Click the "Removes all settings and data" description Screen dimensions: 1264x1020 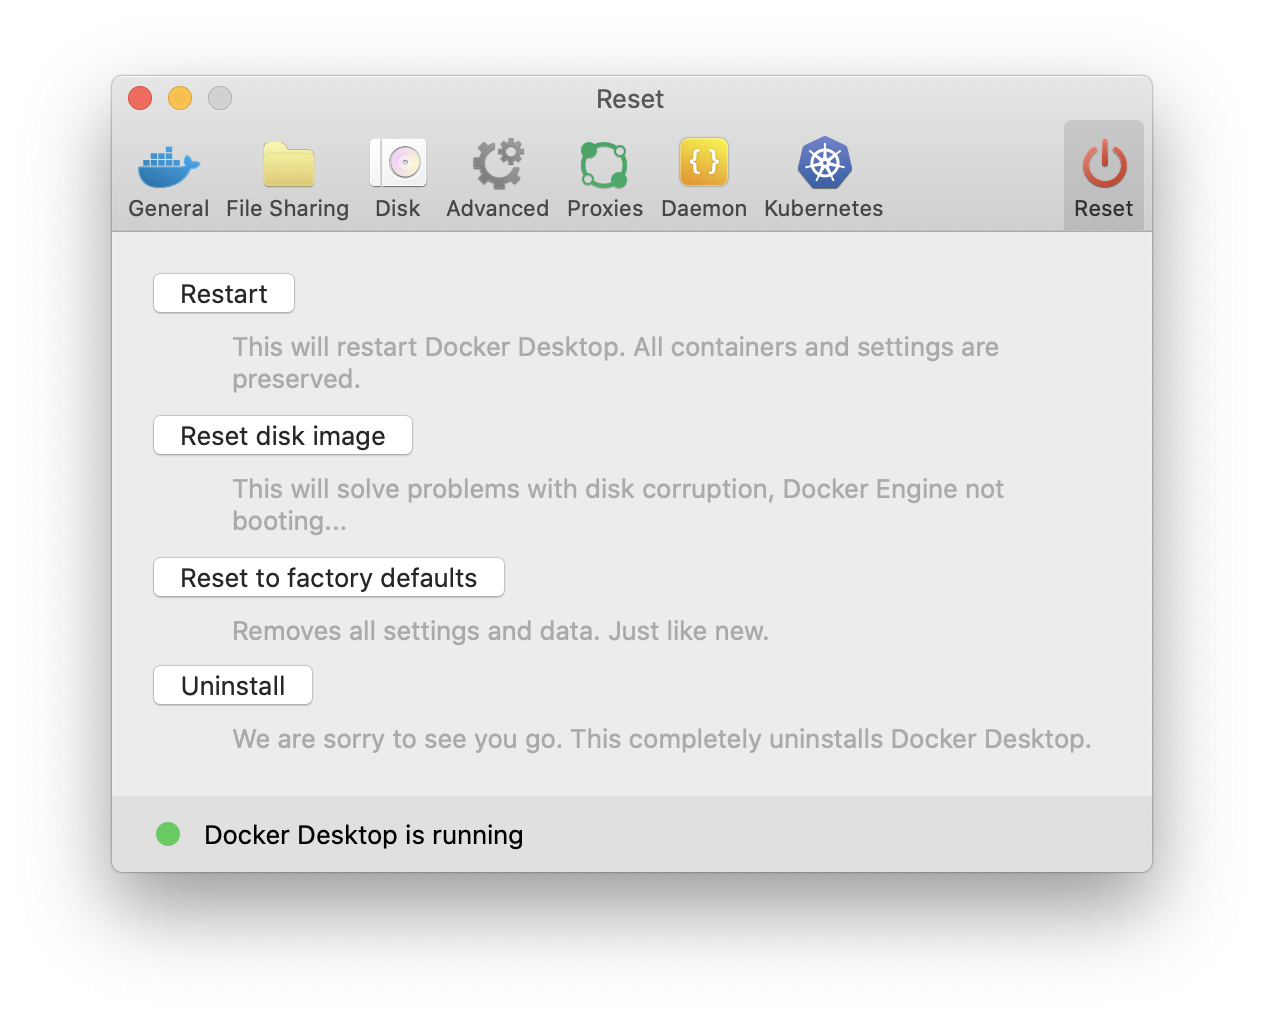click(501, 631)
